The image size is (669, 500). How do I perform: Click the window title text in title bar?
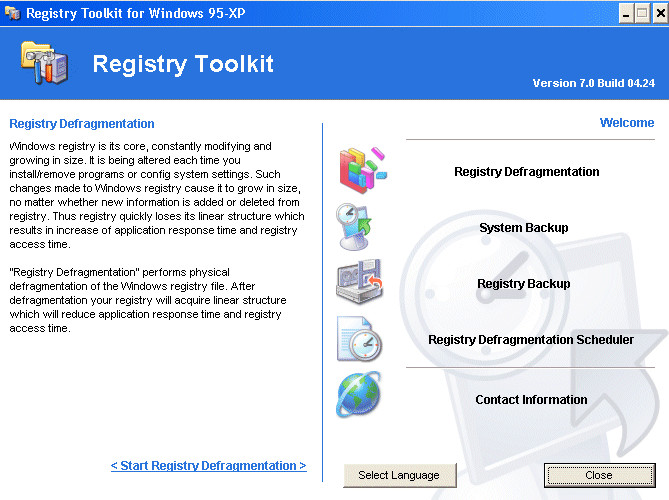(136, 13)
